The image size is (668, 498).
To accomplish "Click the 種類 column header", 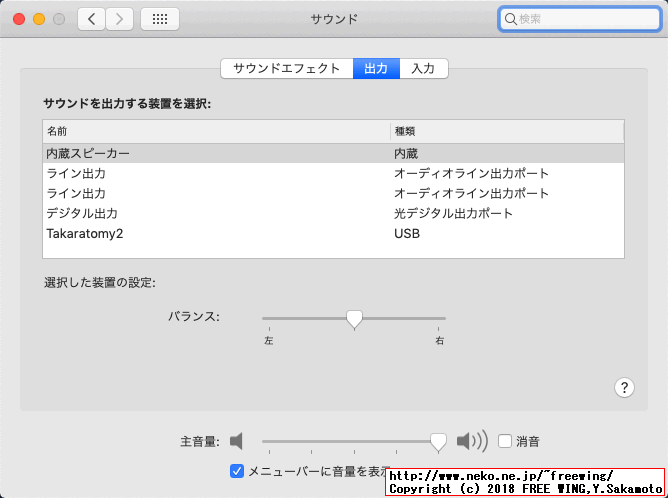I will coord(507,132).
